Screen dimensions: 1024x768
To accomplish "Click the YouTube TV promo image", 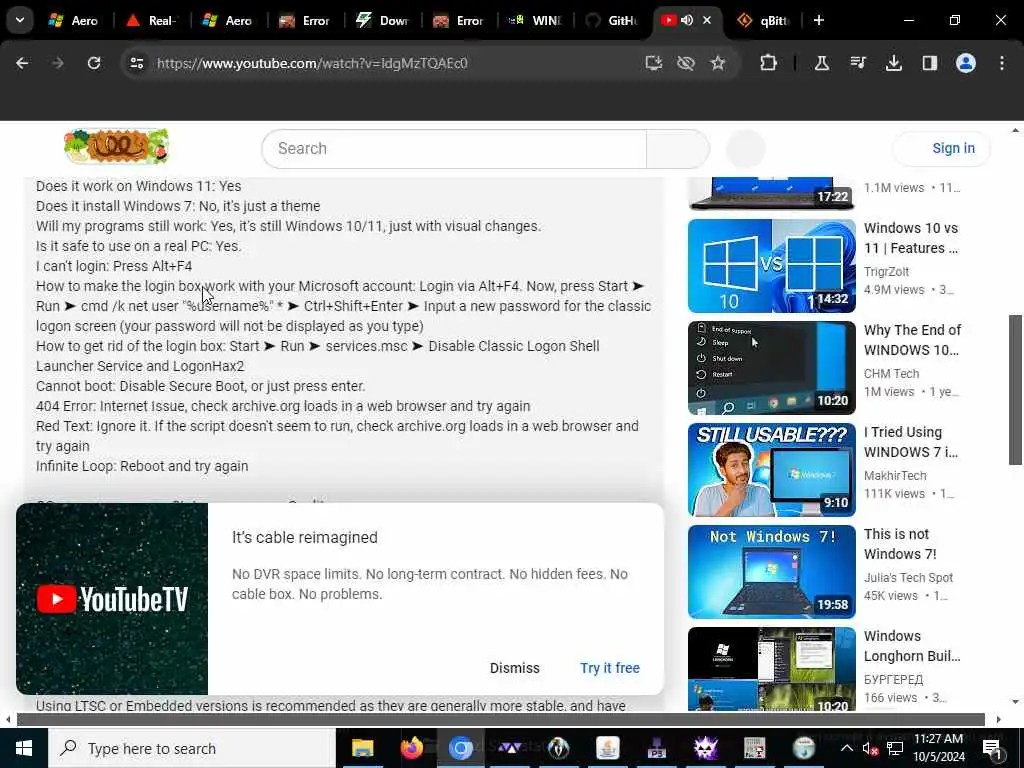I will coord(112,598).
